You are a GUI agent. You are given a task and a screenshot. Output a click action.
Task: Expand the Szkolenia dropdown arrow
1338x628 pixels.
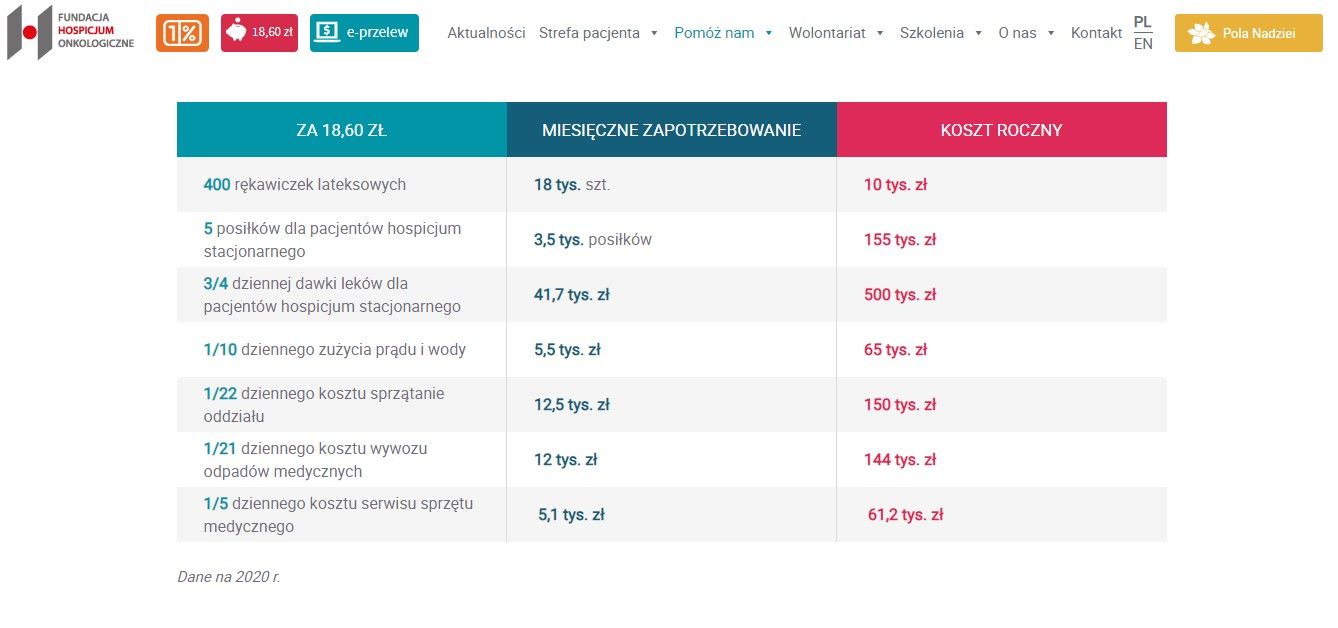point(978,33)
